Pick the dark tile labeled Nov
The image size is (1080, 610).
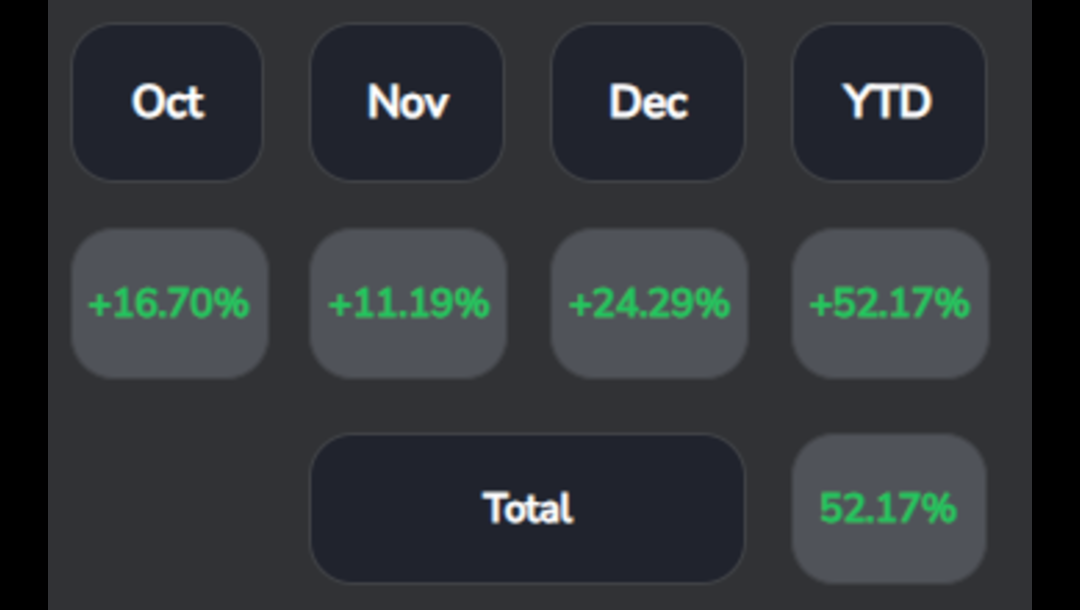407,103
